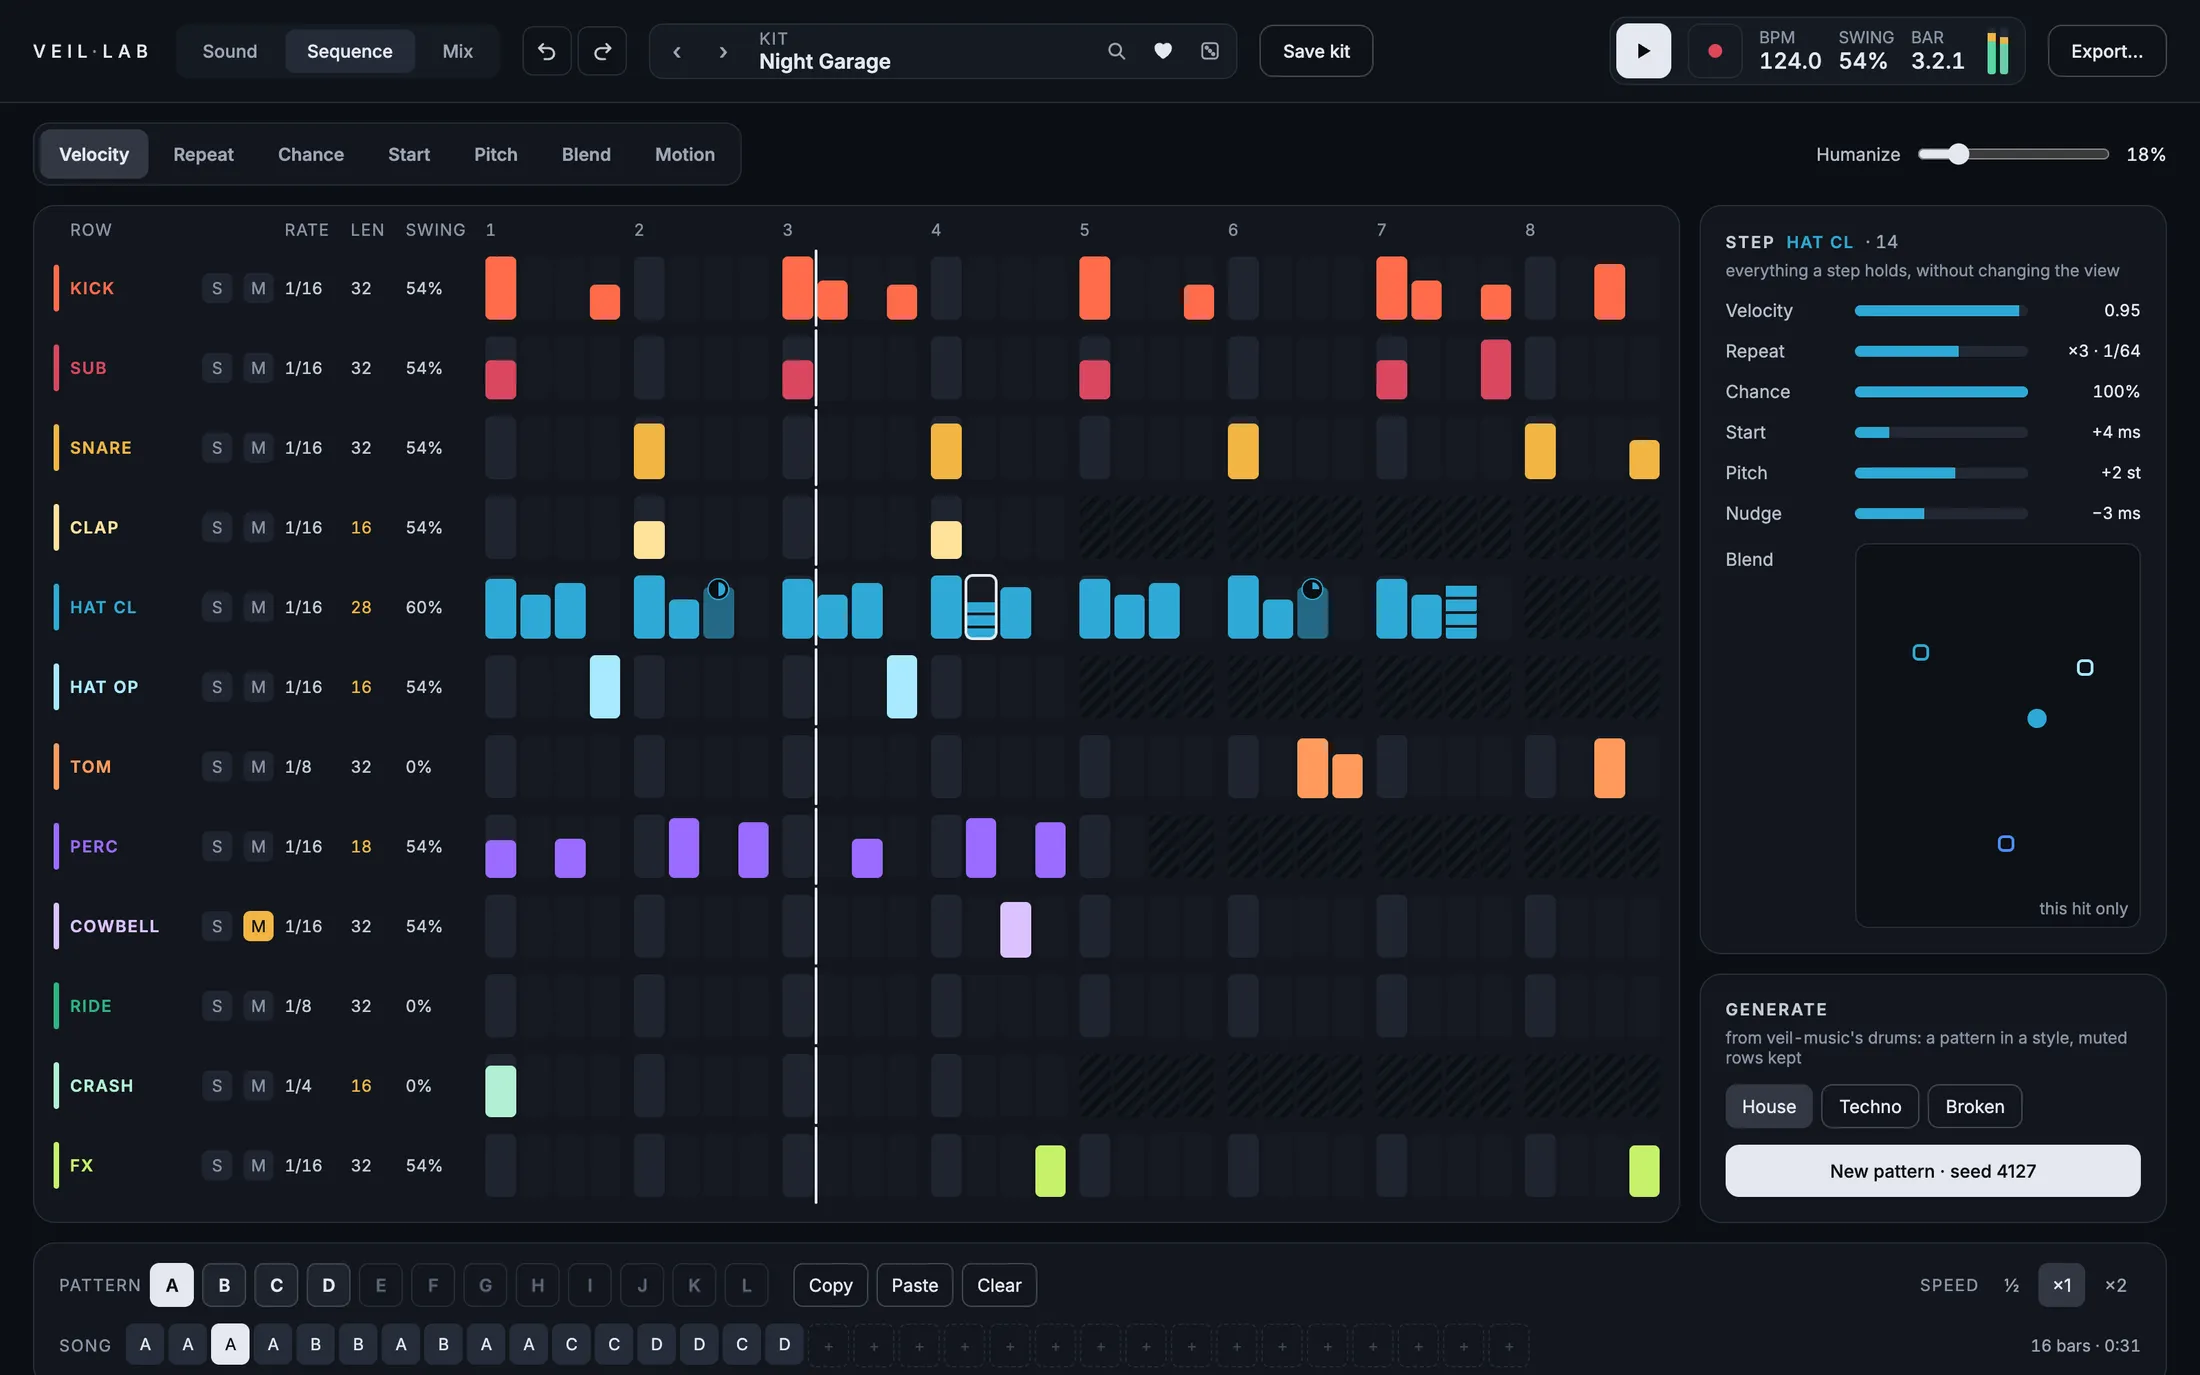
Task: Select the Blend lane tab
Action: (586, 154)
